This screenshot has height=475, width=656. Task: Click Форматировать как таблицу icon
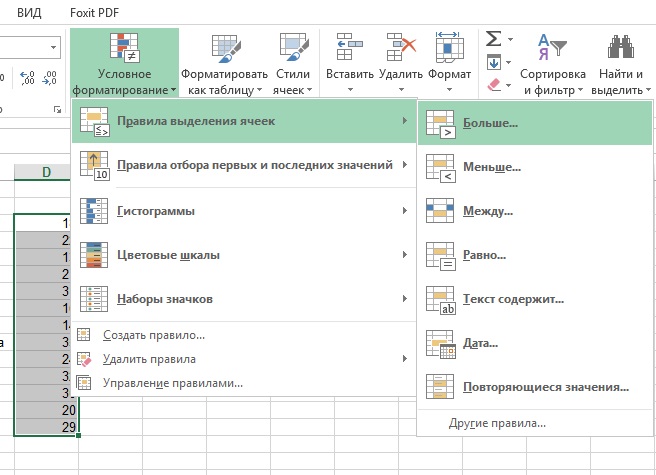click(225, 49)
